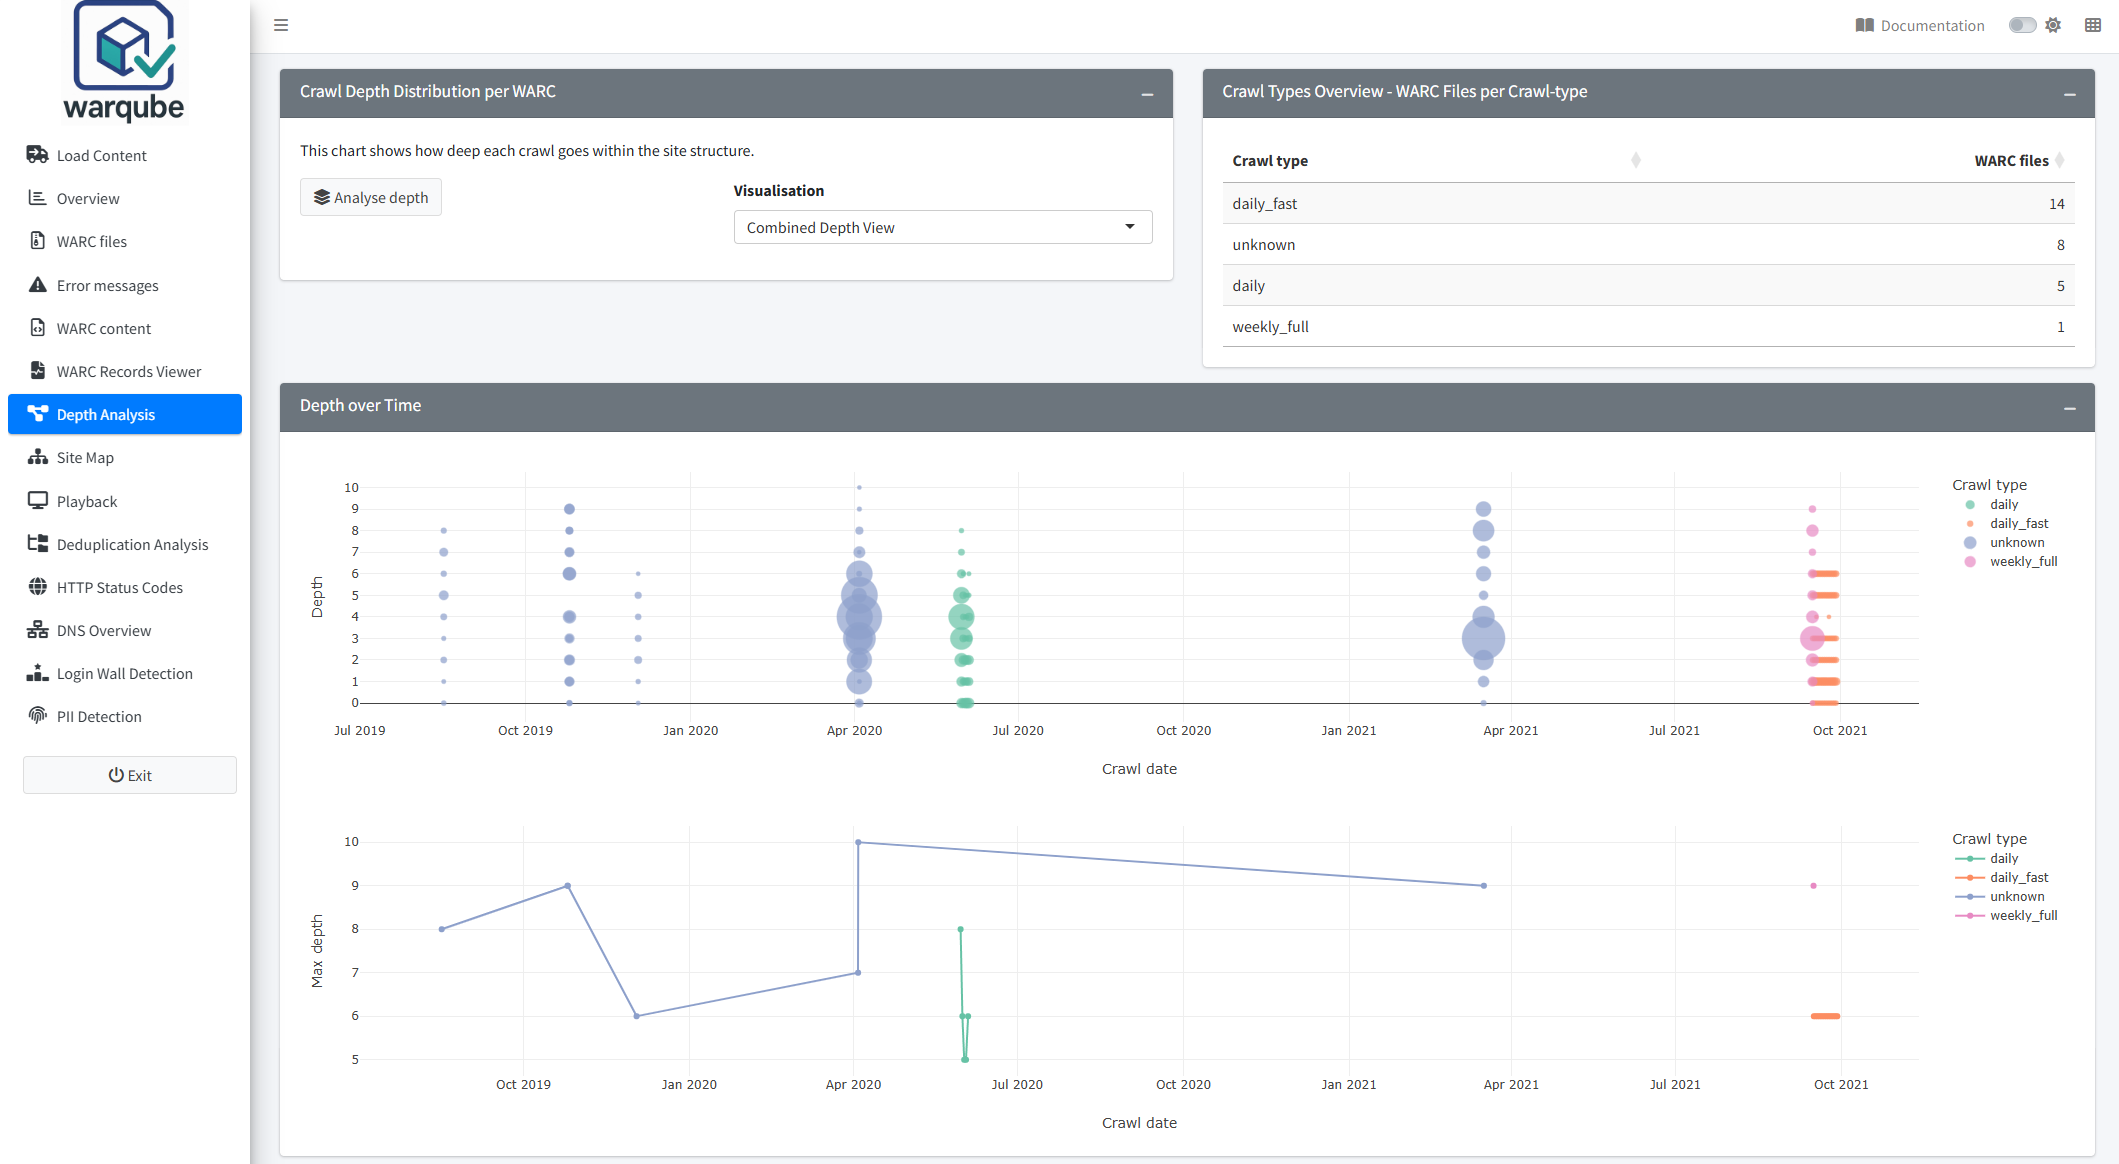Viewport: 2119px width, 1164px height.
Task: Open Depth Analysis menu item
Action: point(125,414)
